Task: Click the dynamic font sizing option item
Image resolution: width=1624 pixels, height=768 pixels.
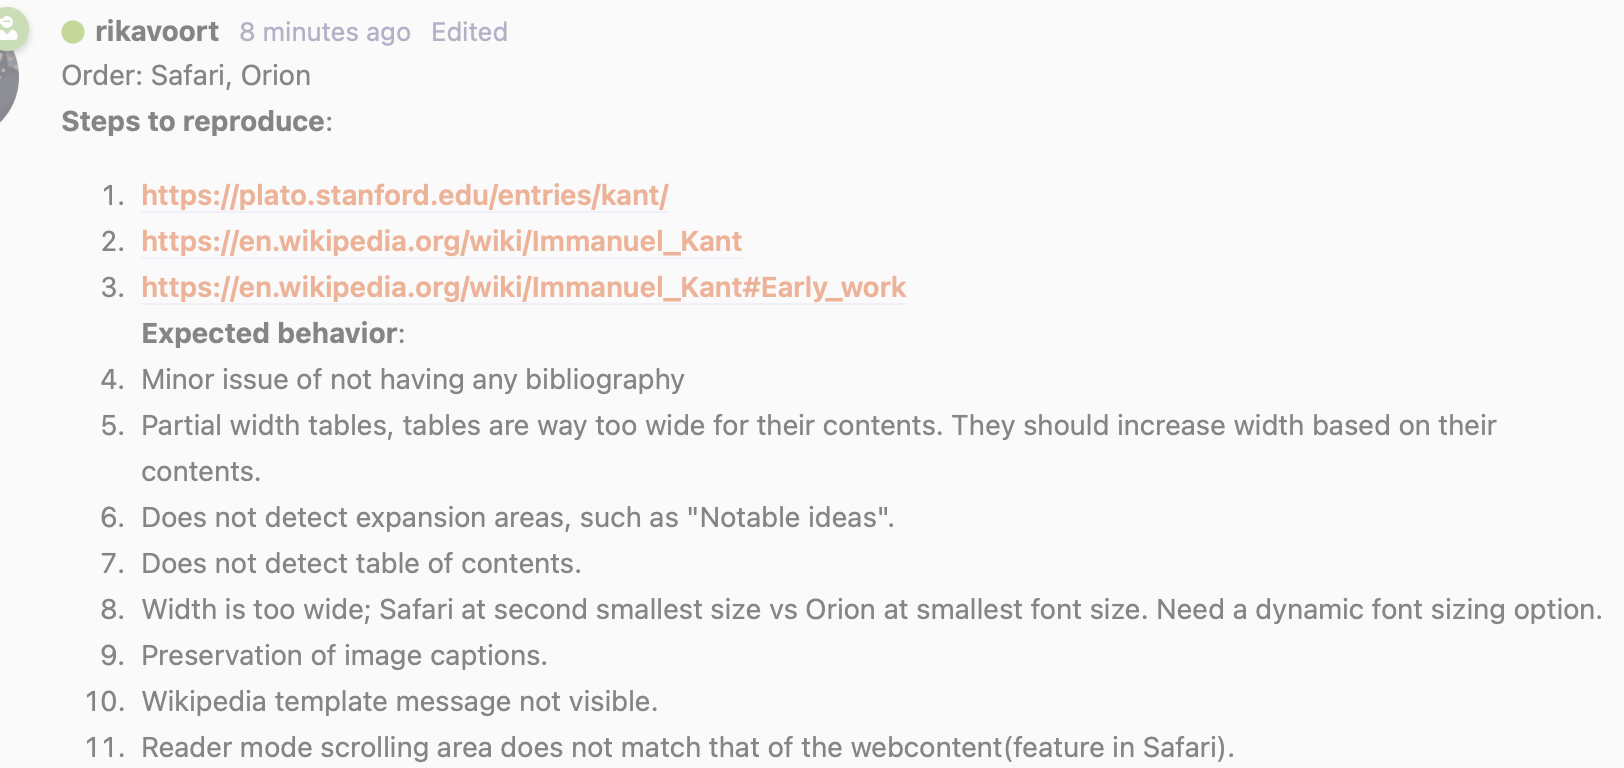Action: [x=872, y=609]
